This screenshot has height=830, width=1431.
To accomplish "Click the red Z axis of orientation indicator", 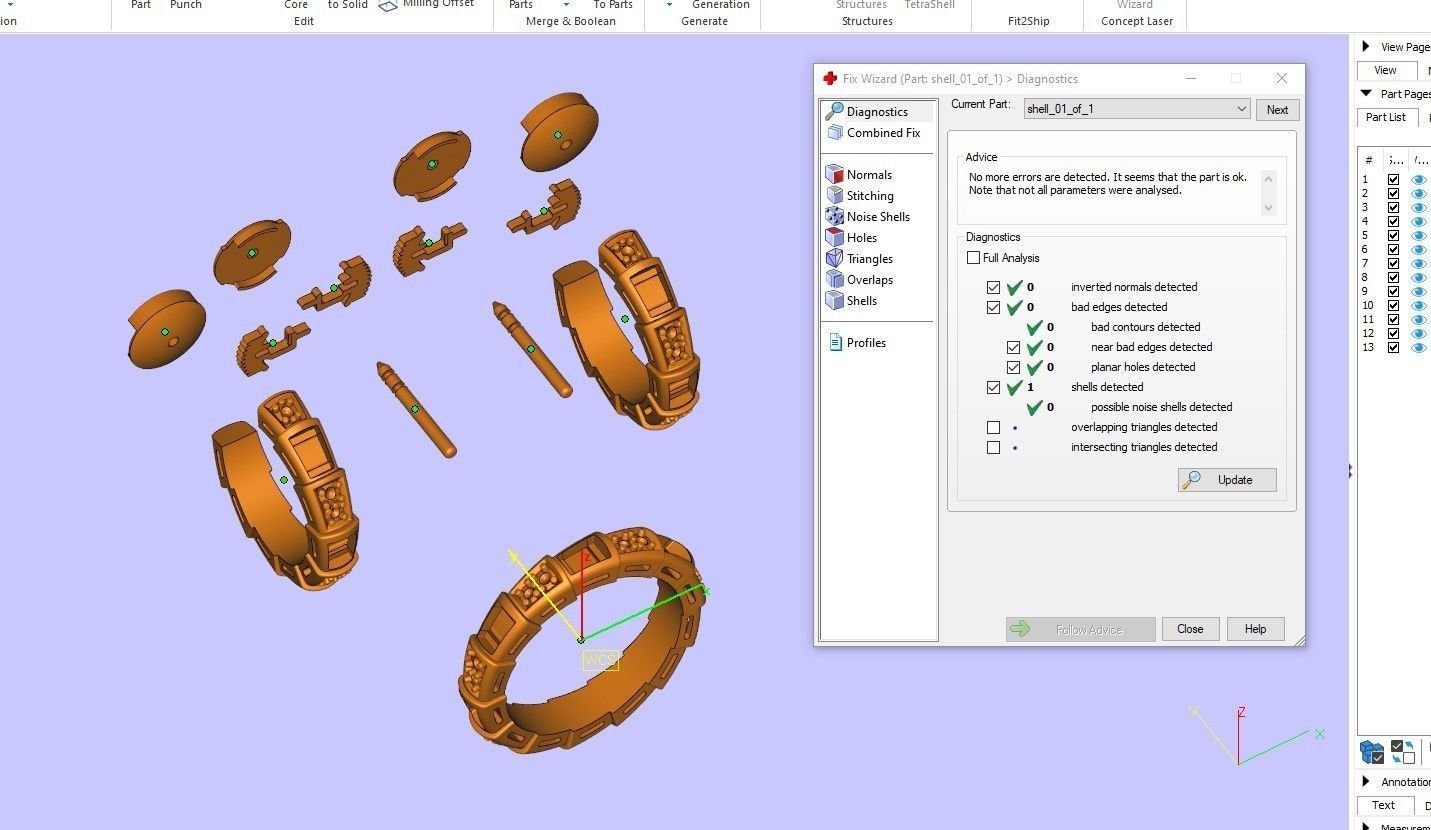I will (x=1240, y=735).
